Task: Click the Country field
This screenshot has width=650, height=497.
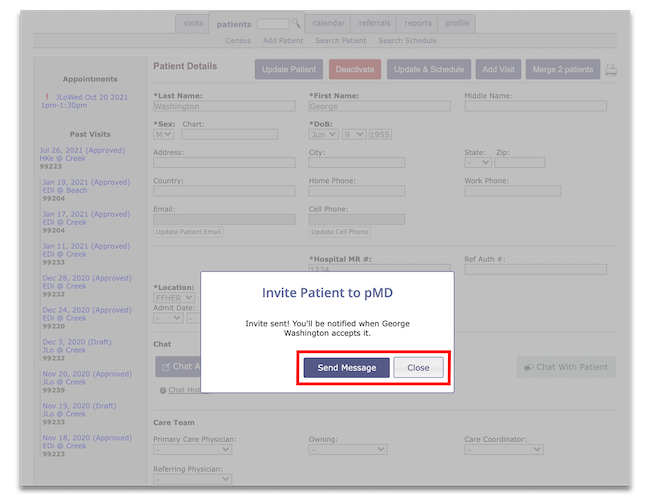Action: [x=224, y=191]
